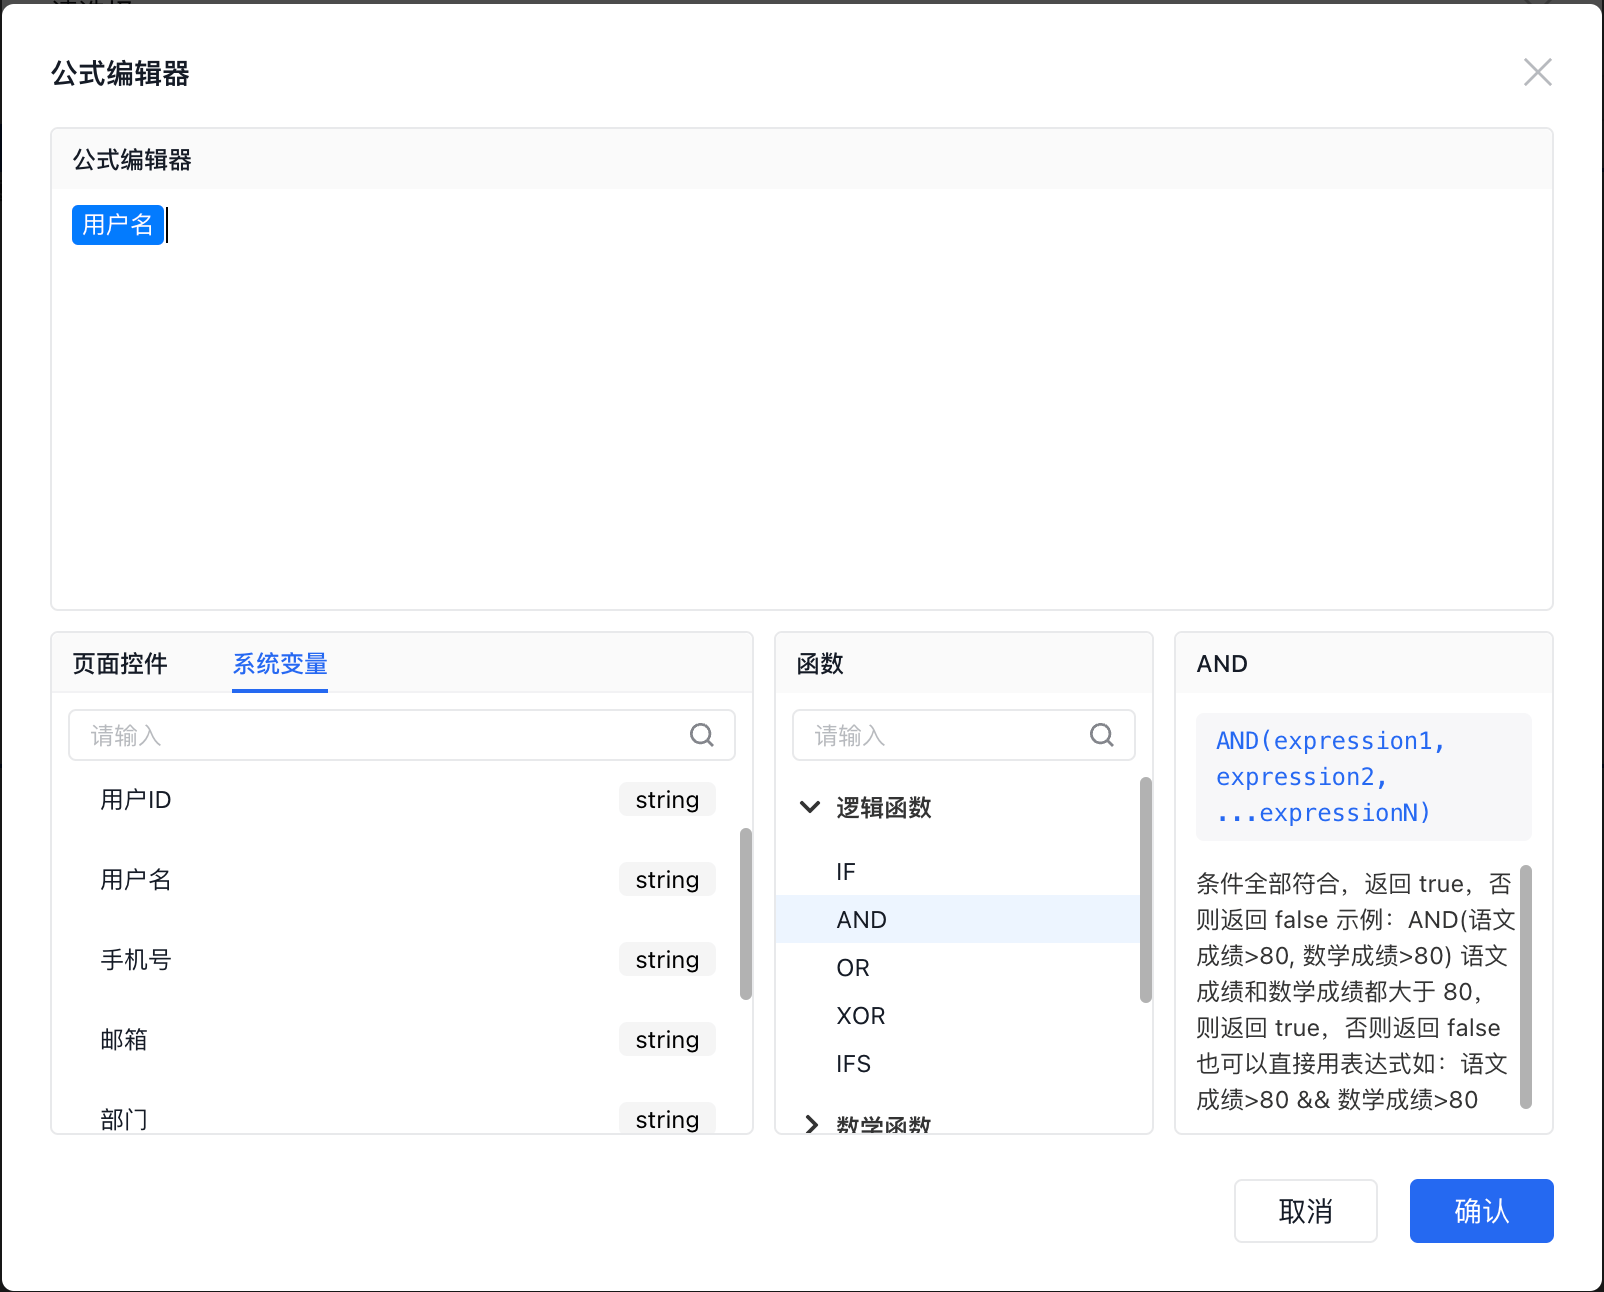Viewport: 1604px width, 1292px height.
Task: Click the system variables list scrollbar
Action: coord(745,913)
